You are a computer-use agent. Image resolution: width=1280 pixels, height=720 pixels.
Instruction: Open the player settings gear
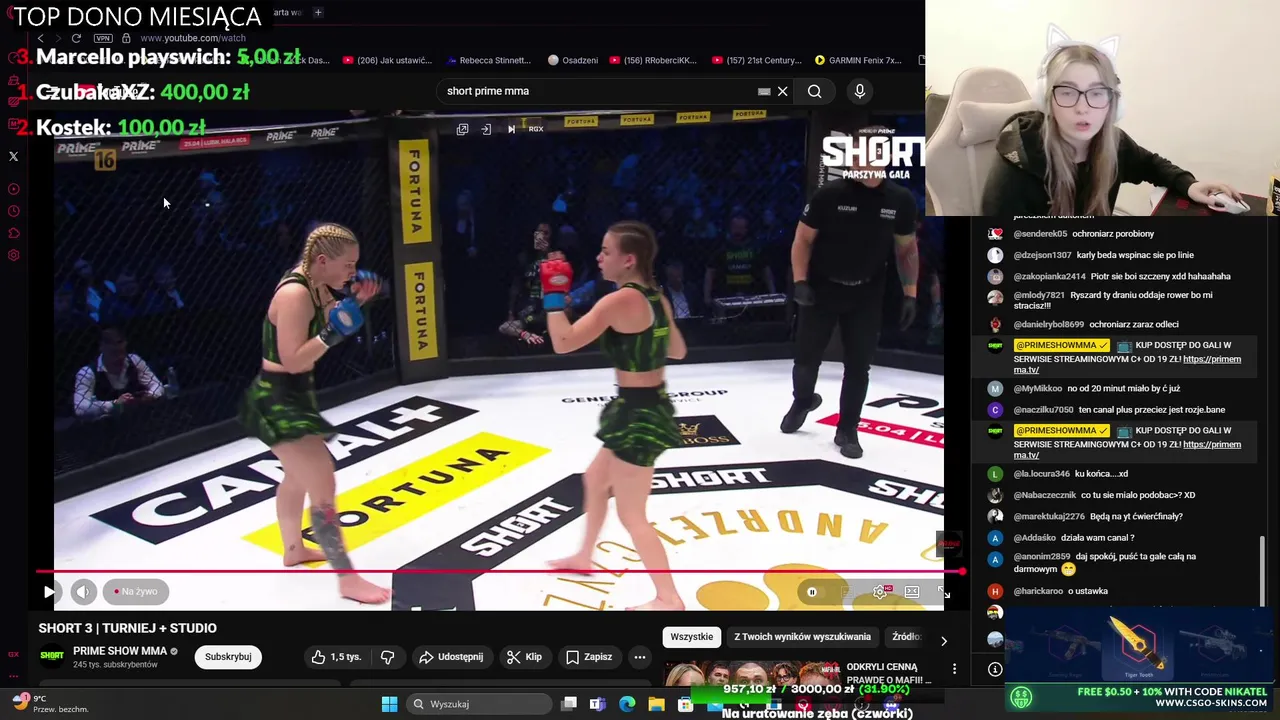pyautogui.click(x=879, y=592)
